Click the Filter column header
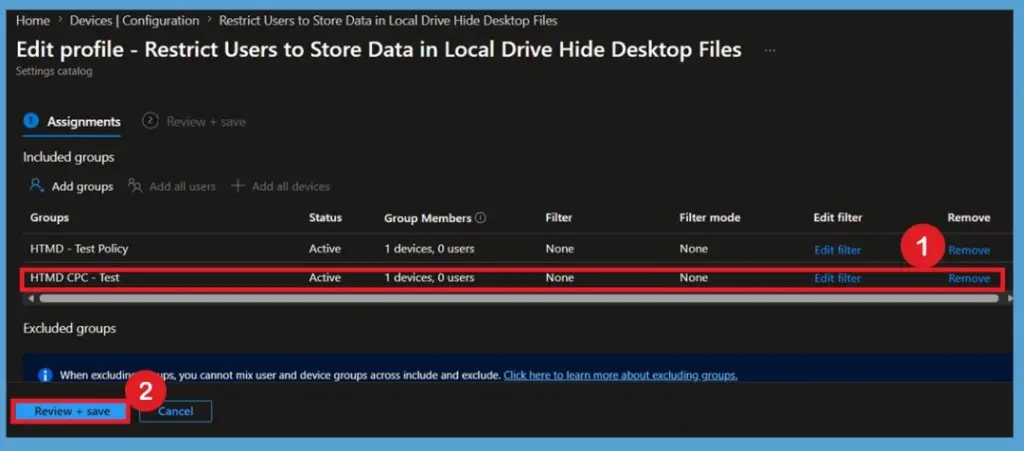The image size is (1024, 451). point(558,218)
